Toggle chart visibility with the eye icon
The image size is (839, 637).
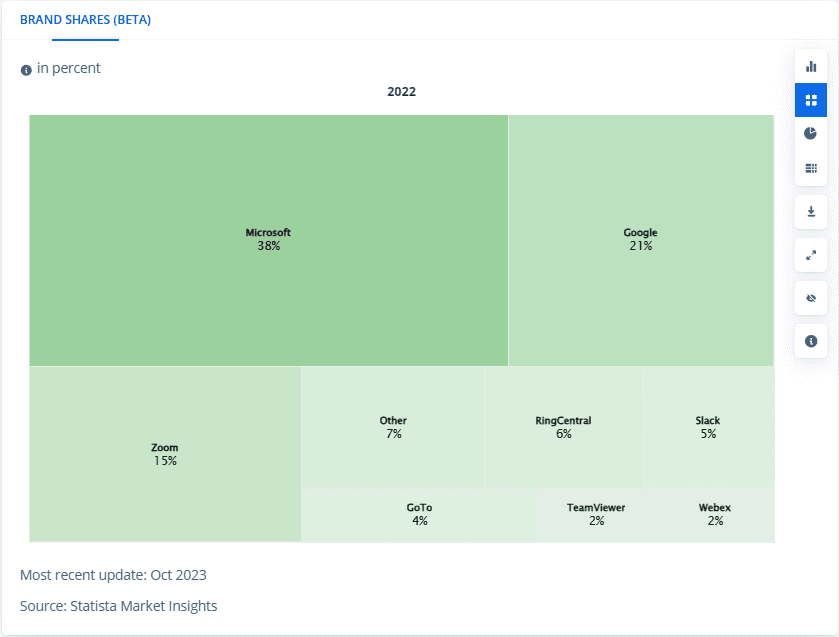coord(810,298)
